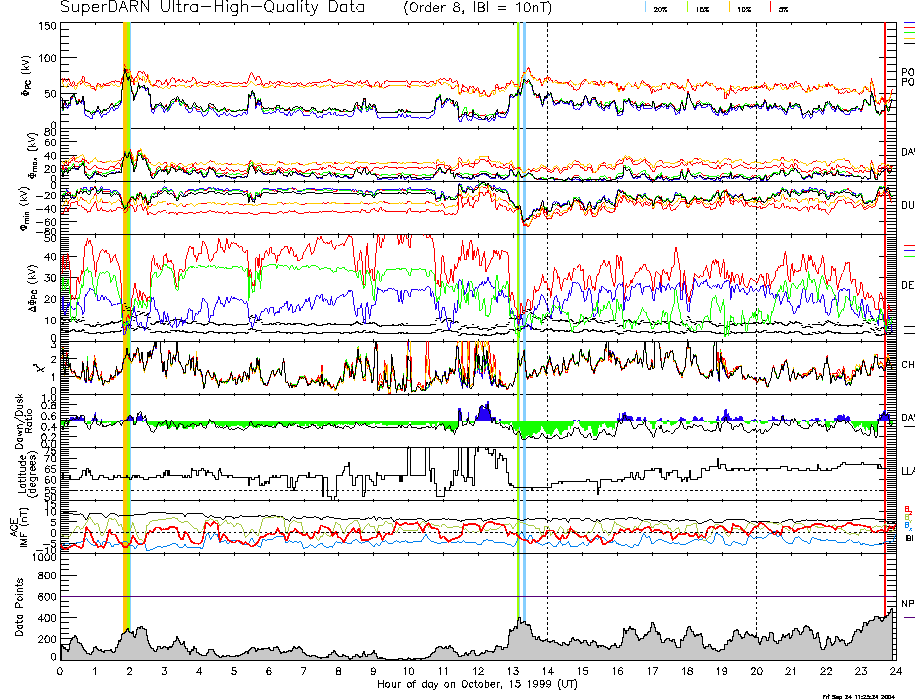This screenshot has width=915, height=700.
Task: Click the 'Data Points' axis label
Action: pyautogui.click(x=19, y=607)
